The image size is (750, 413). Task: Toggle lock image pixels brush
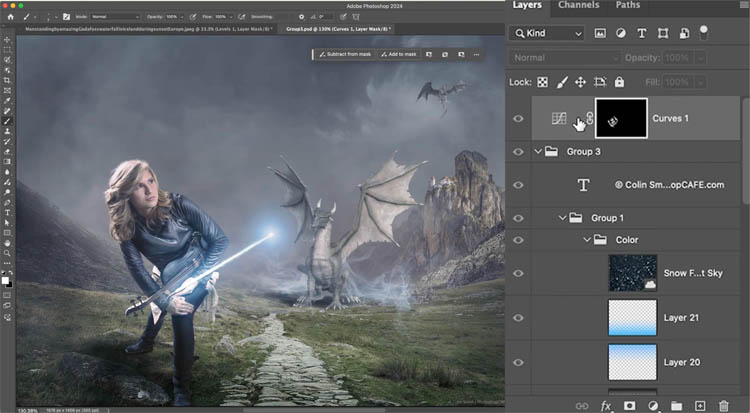pos(562,82)
